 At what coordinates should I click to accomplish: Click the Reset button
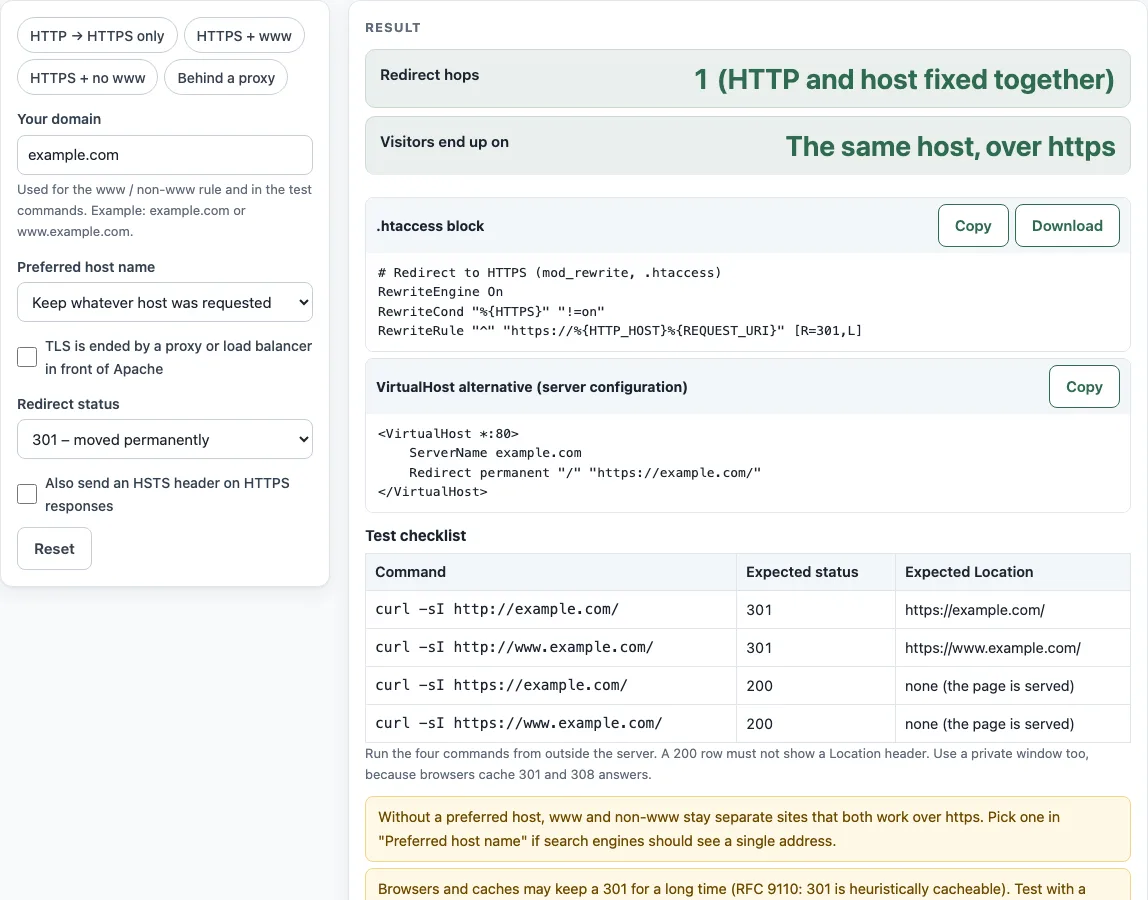click(x=54, y=548)
